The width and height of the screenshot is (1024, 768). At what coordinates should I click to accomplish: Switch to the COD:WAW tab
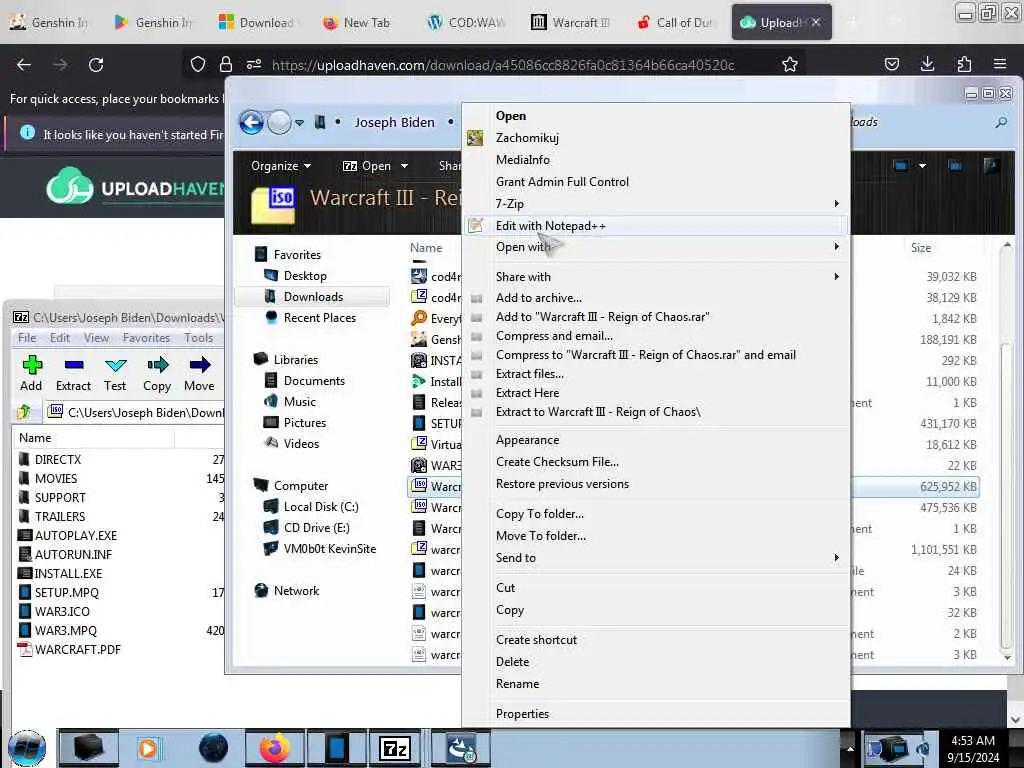click(468, 22)
